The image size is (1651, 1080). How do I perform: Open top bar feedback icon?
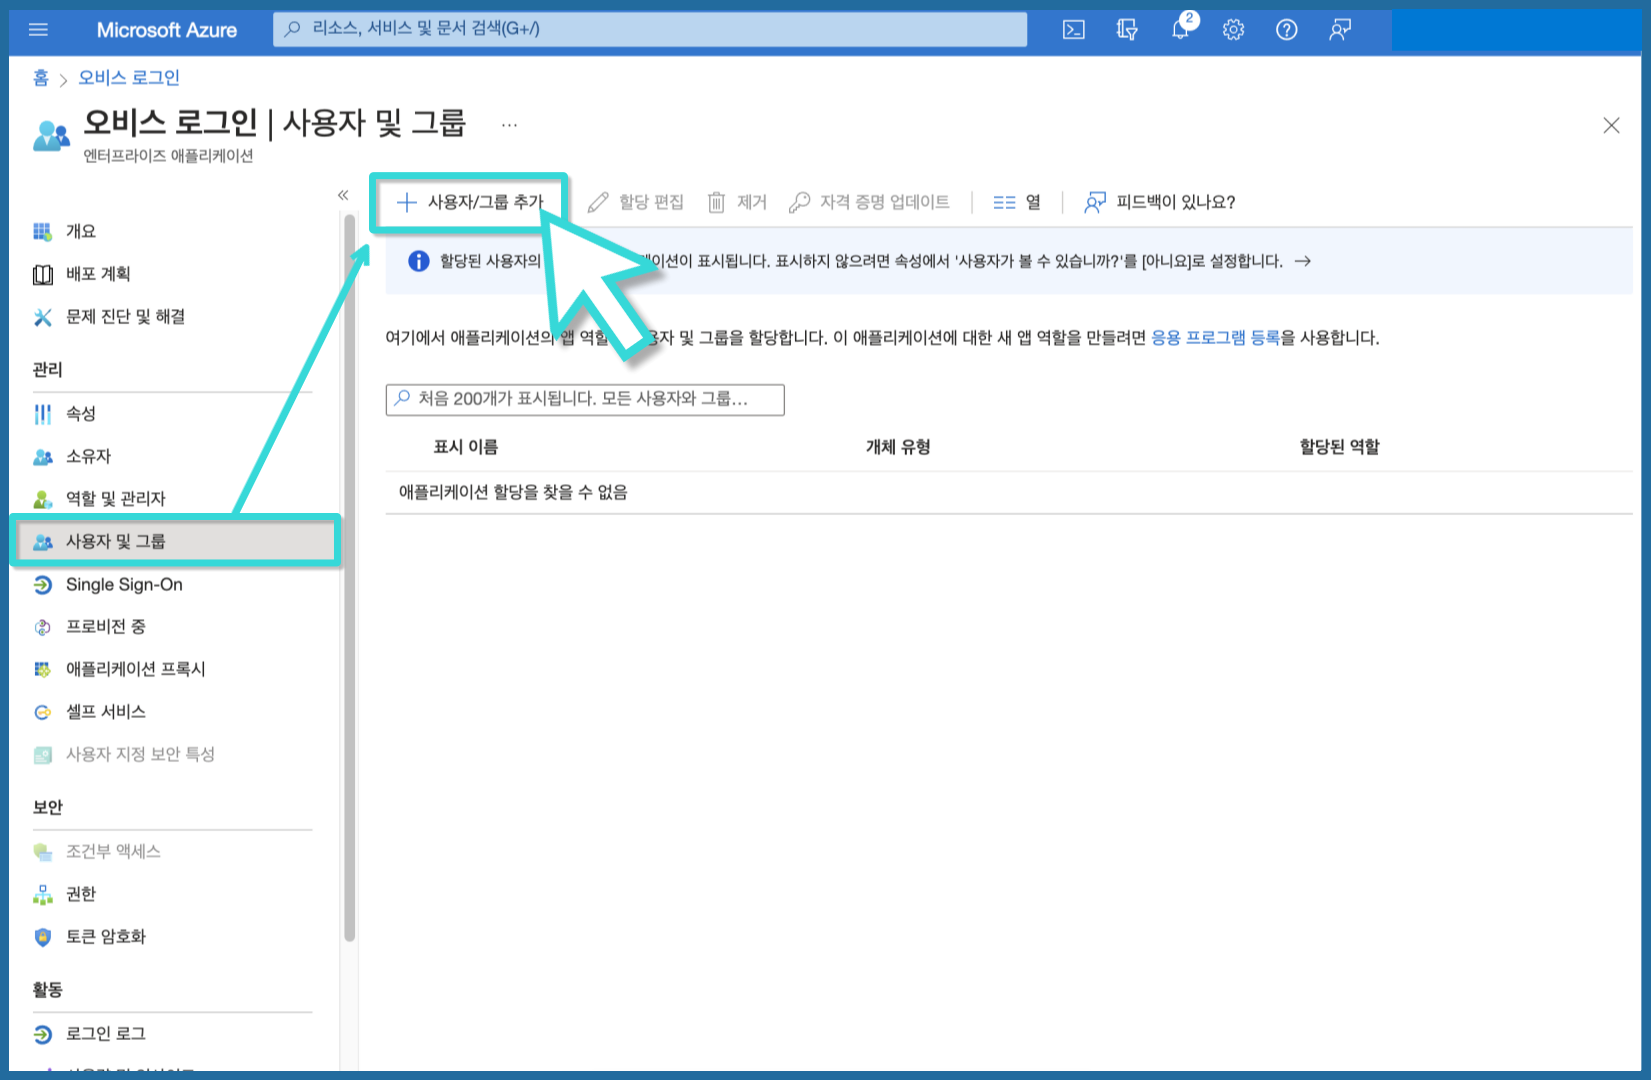pos(1340,30)
